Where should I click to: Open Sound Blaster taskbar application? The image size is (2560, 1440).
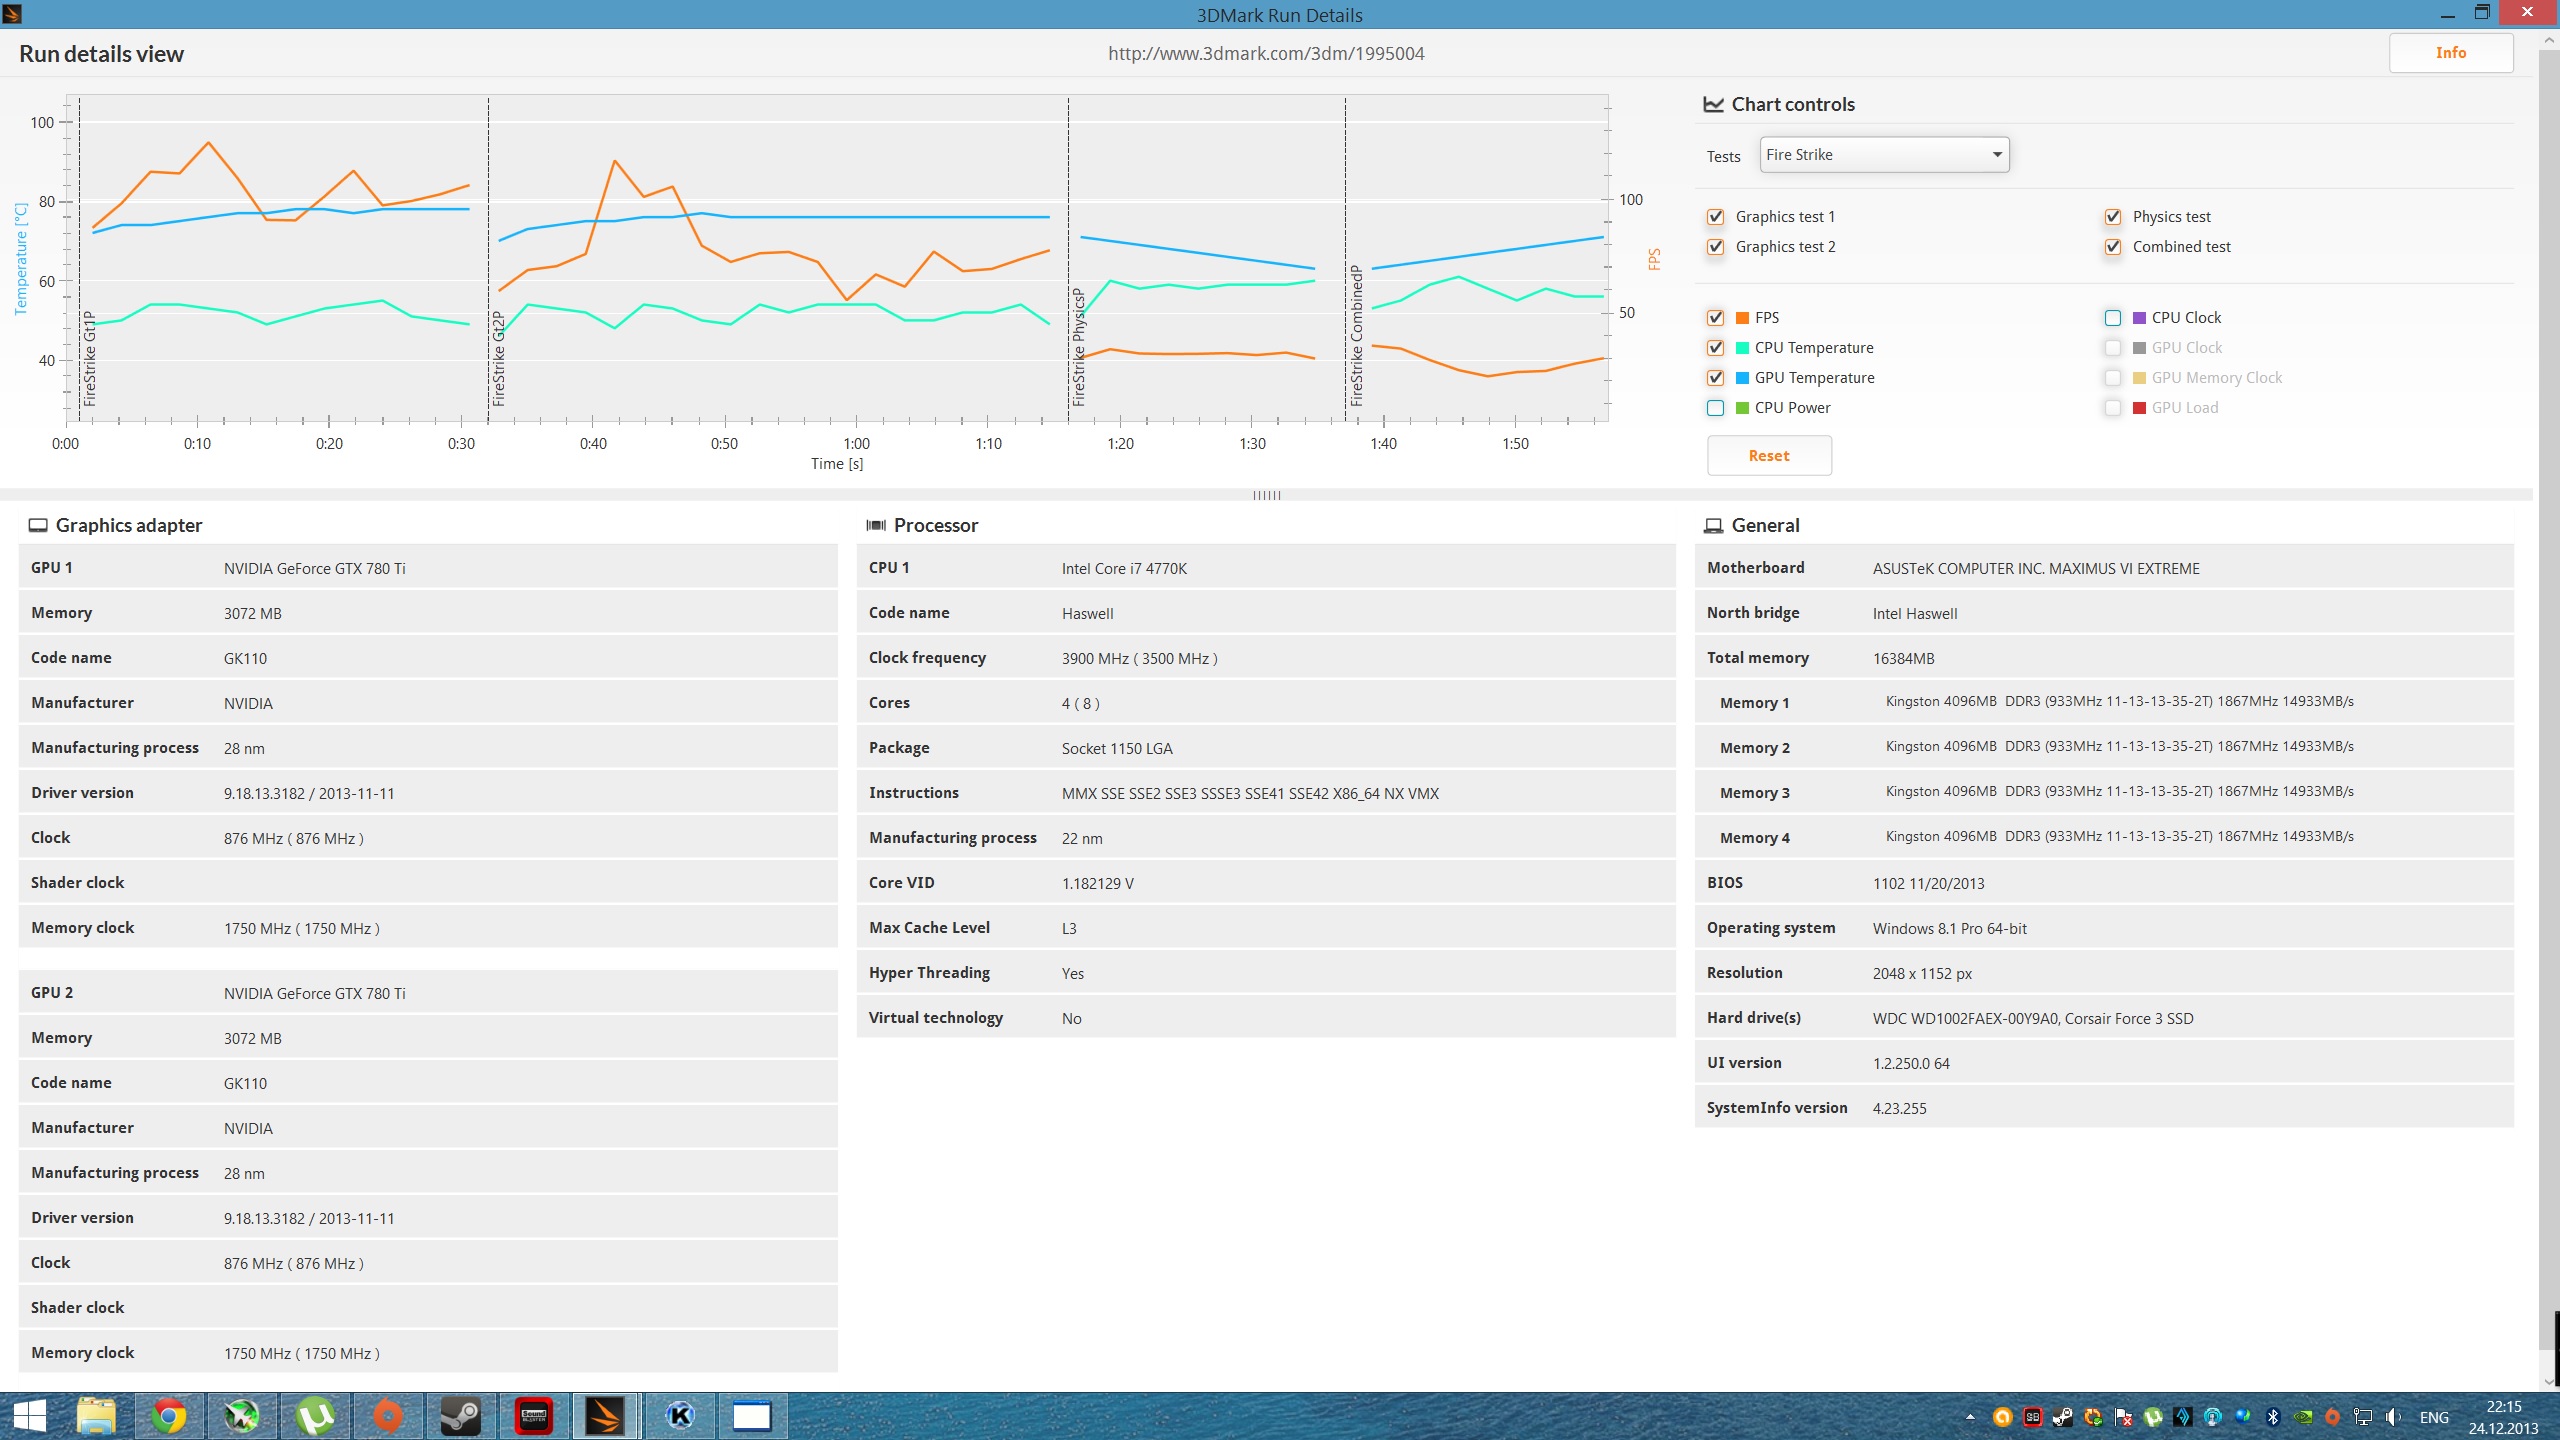coord(534,1416)
